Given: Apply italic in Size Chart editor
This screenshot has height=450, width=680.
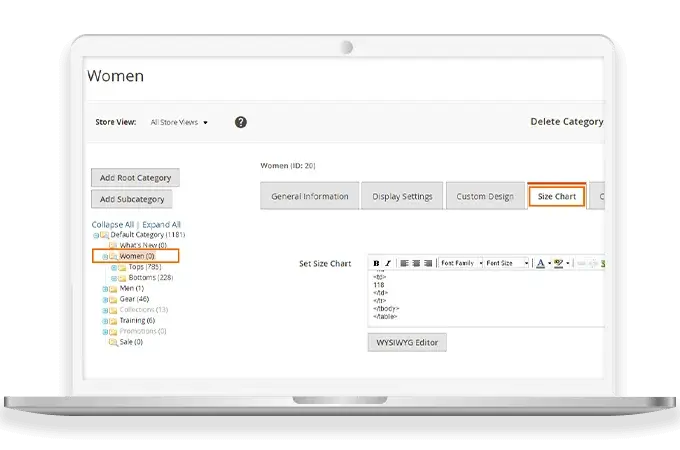Looking at the screenshot, I should point(388,263).
